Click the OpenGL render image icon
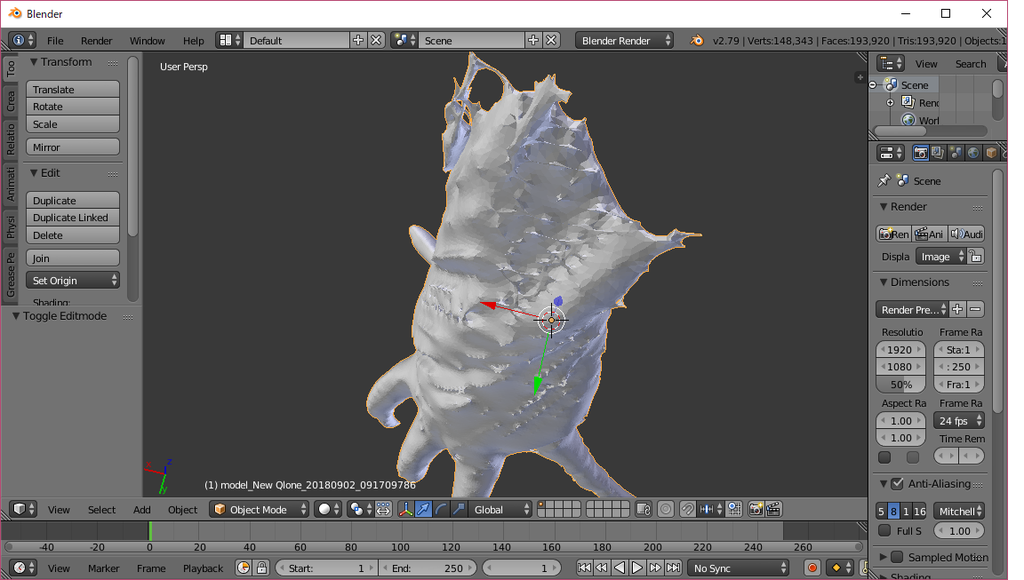Image resolution: width=1024 pixels, height=580 pixels. tap(756, 509)
